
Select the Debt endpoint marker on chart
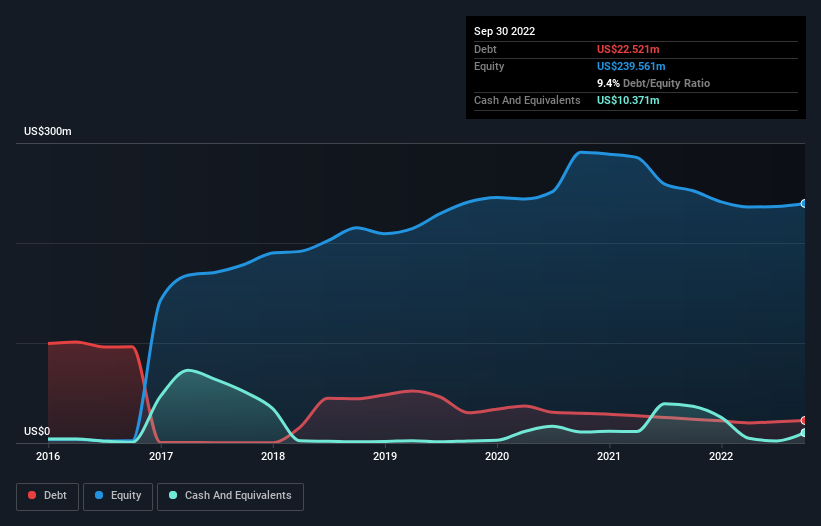click(804, 420)
